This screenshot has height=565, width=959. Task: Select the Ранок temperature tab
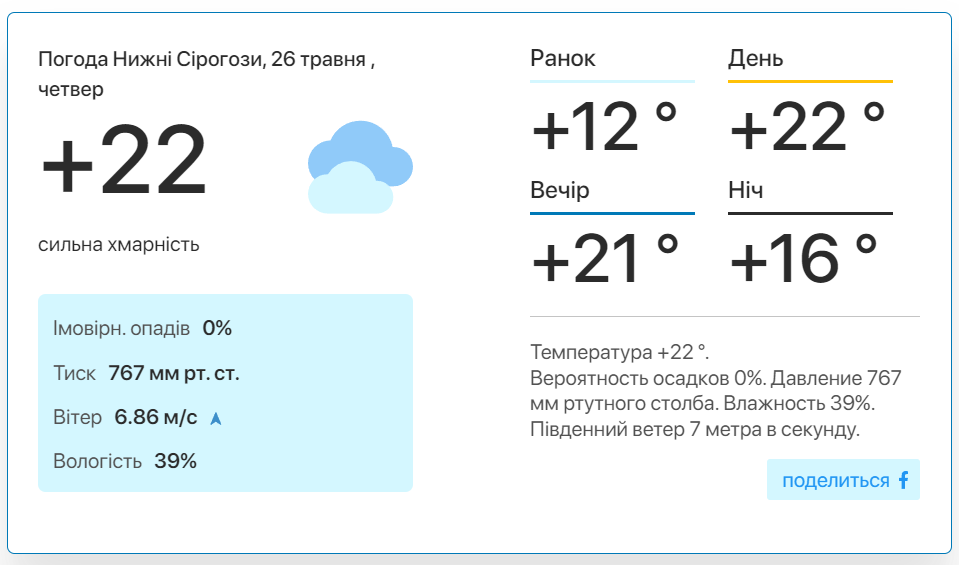[563, 58]
